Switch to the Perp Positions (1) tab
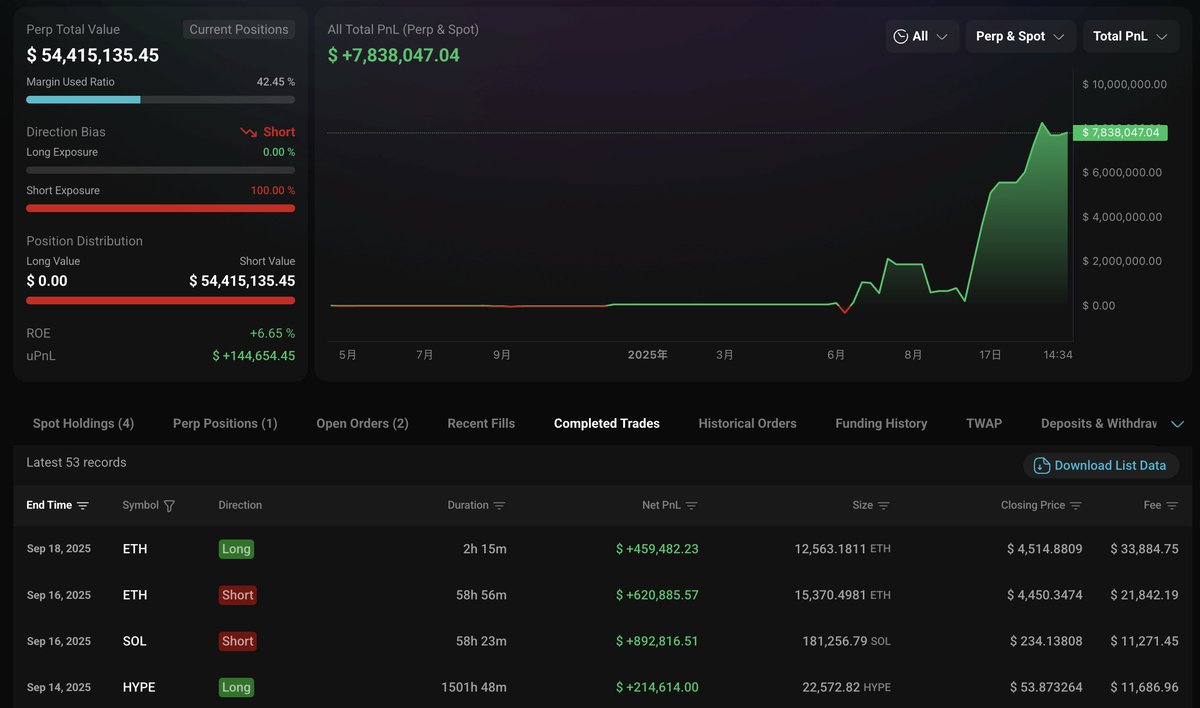Viewport: 1200px width, 708px height. (225, 424)
